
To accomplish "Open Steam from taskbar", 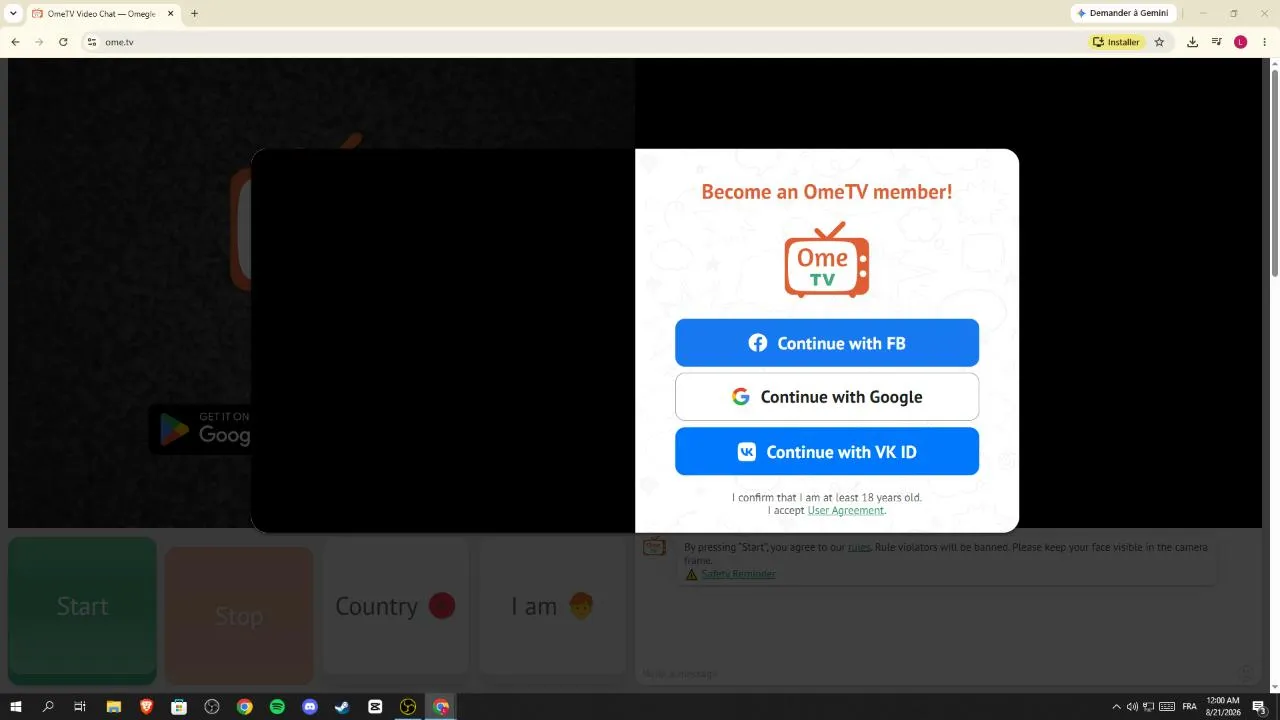I will click(342, 706).
